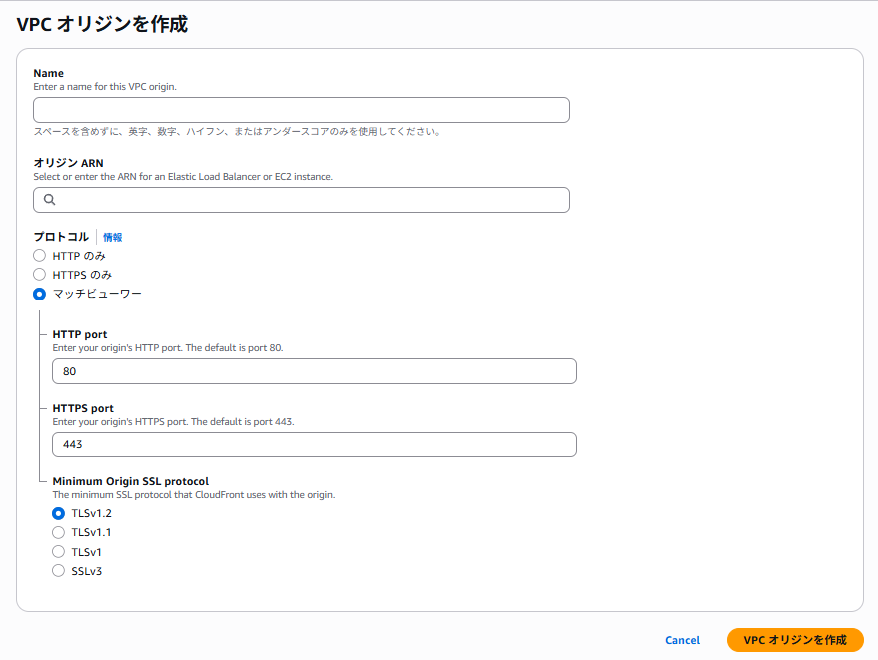Choose the マッチビューワー protocol option
The height and width of the screenshot is (660, 878).
tap(39, 294)
